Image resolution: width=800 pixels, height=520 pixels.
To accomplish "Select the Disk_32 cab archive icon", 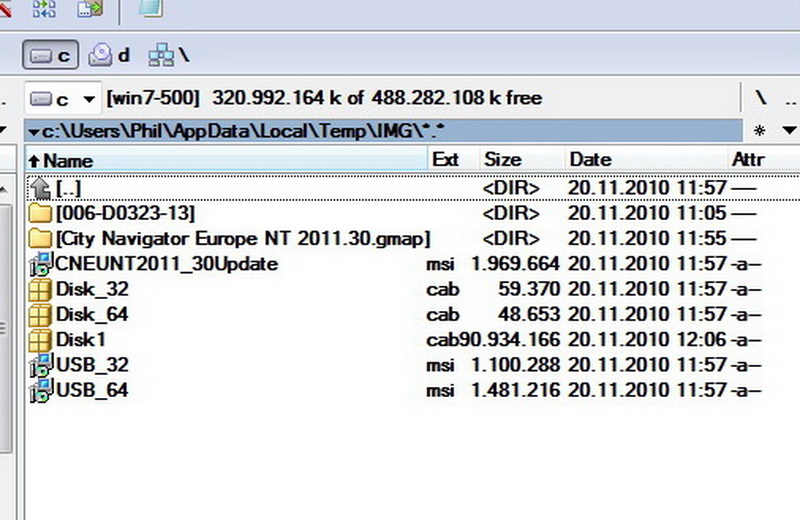I will (40, 290).
